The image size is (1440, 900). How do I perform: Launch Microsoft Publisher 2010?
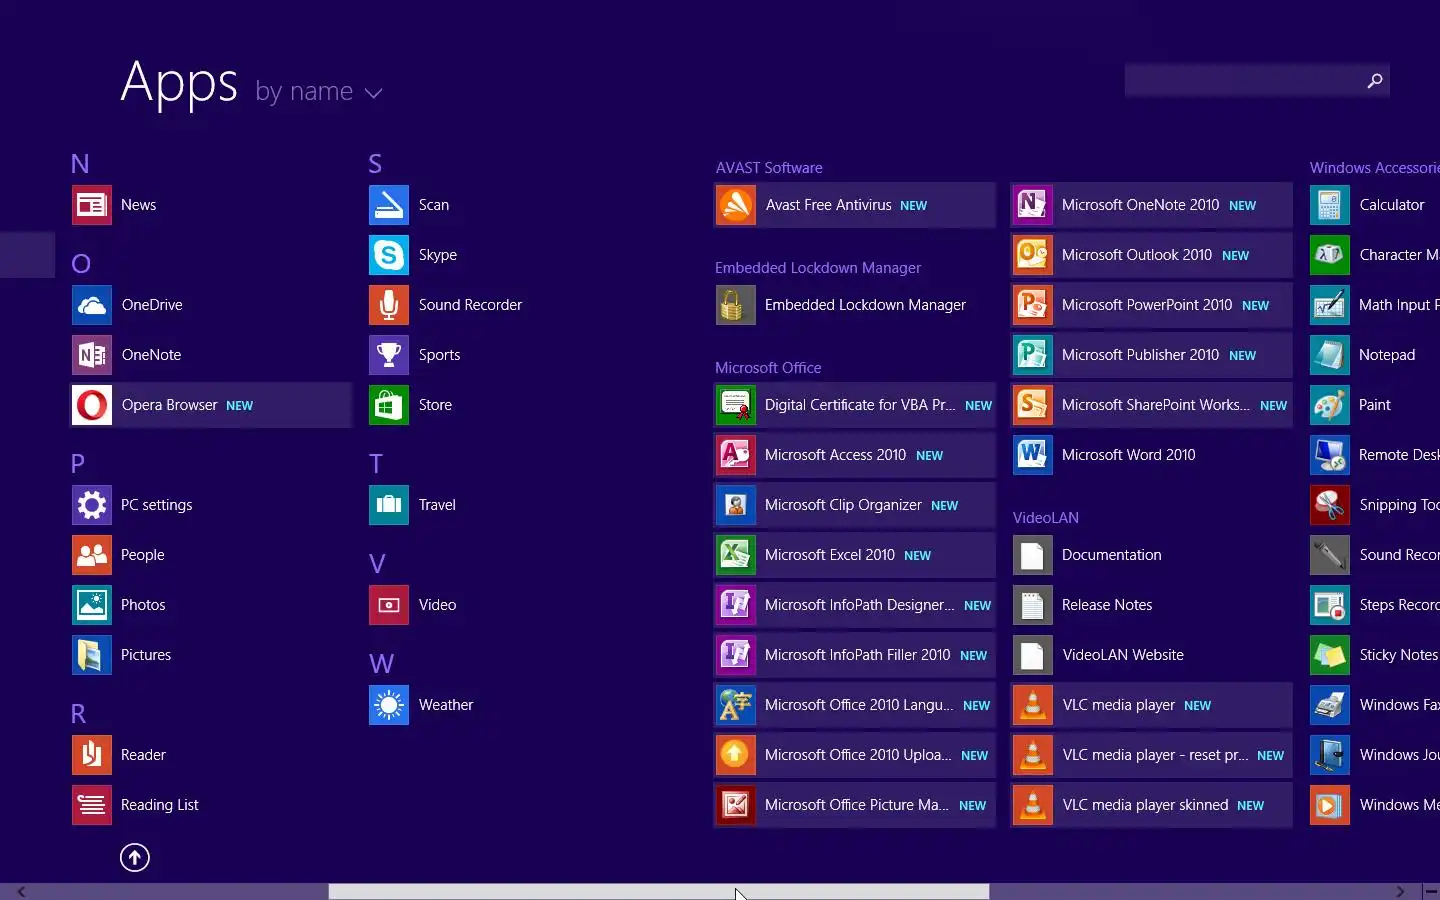pos(1152,355)
